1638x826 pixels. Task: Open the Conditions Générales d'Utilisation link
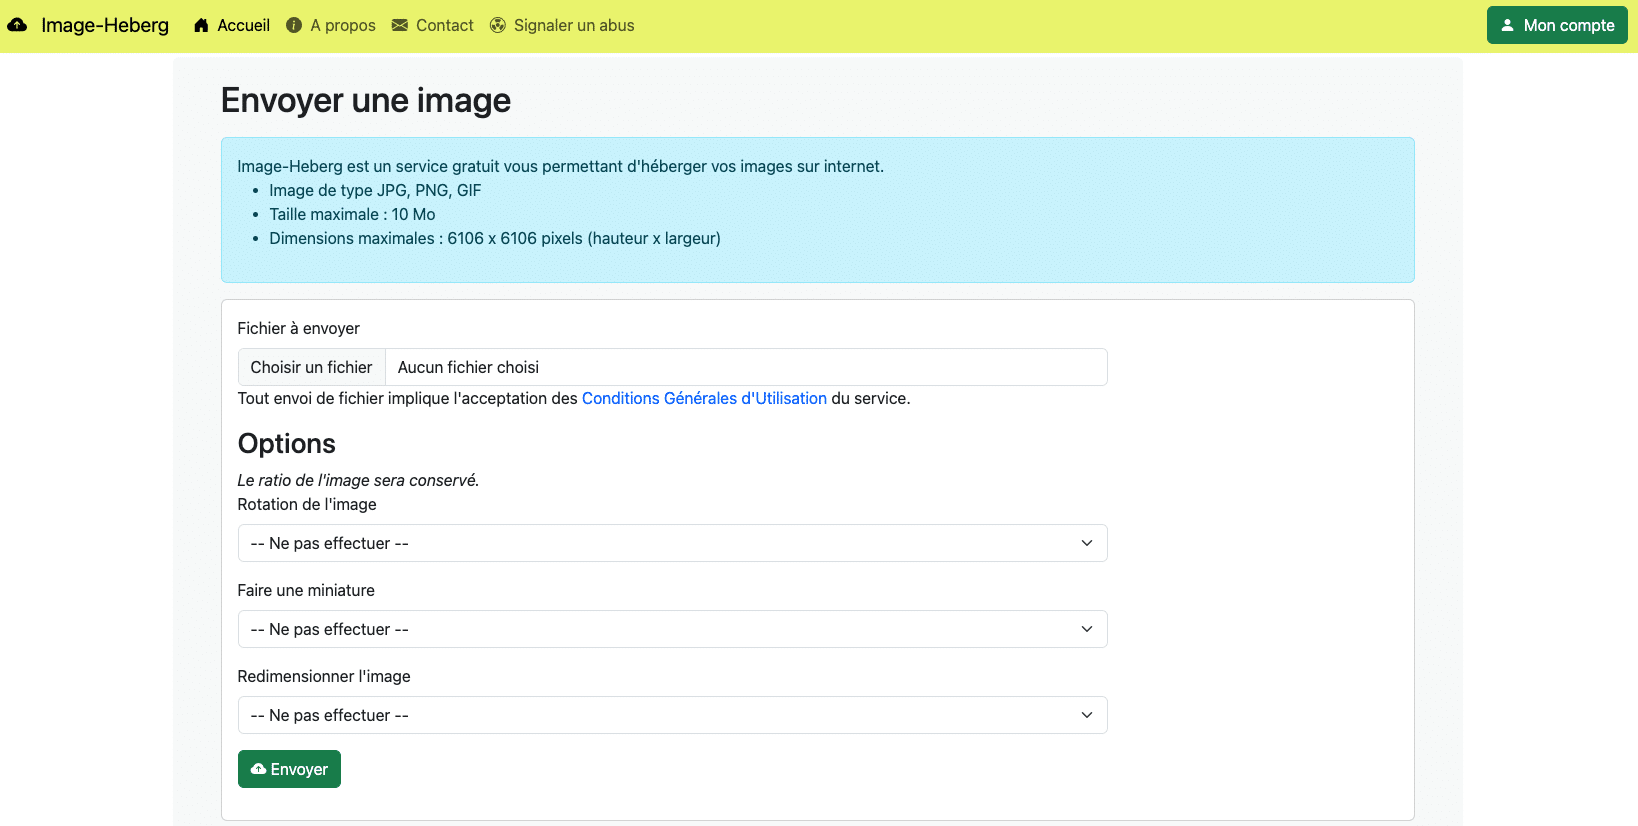(704, 398)
